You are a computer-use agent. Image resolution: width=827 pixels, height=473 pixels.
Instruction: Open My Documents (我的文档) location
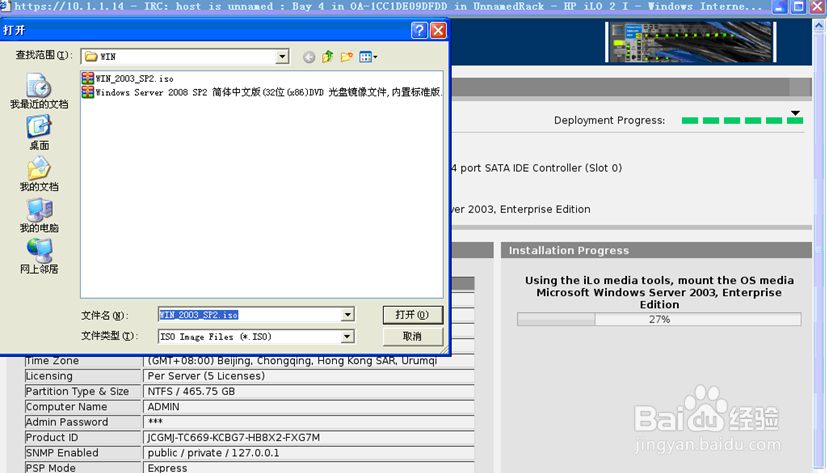[x=39, y=174]
